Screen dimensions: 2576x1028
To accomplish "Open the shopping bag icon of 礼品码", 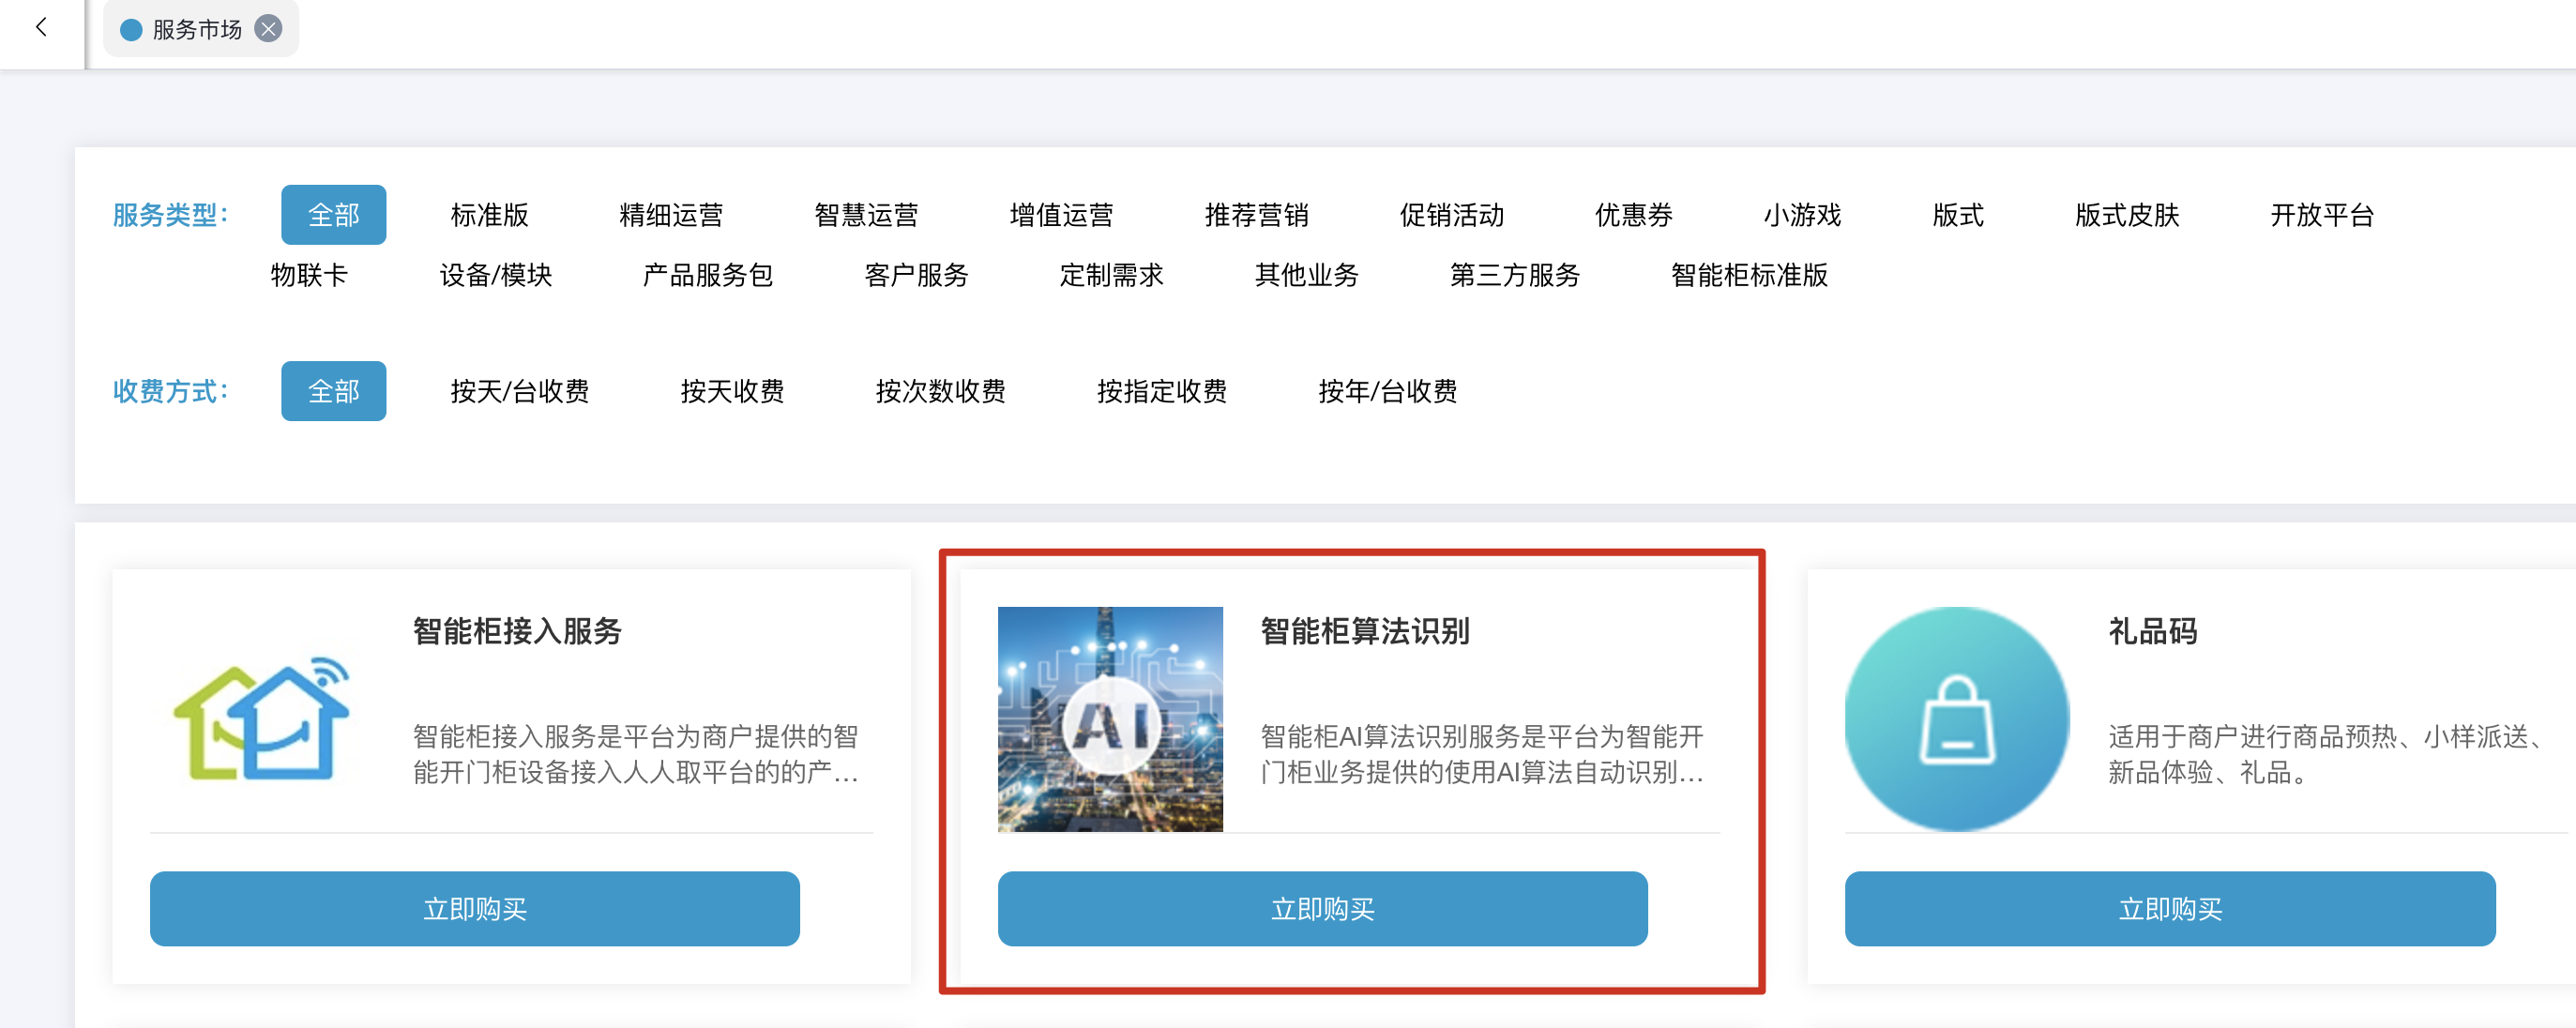I will point(1957,719).
